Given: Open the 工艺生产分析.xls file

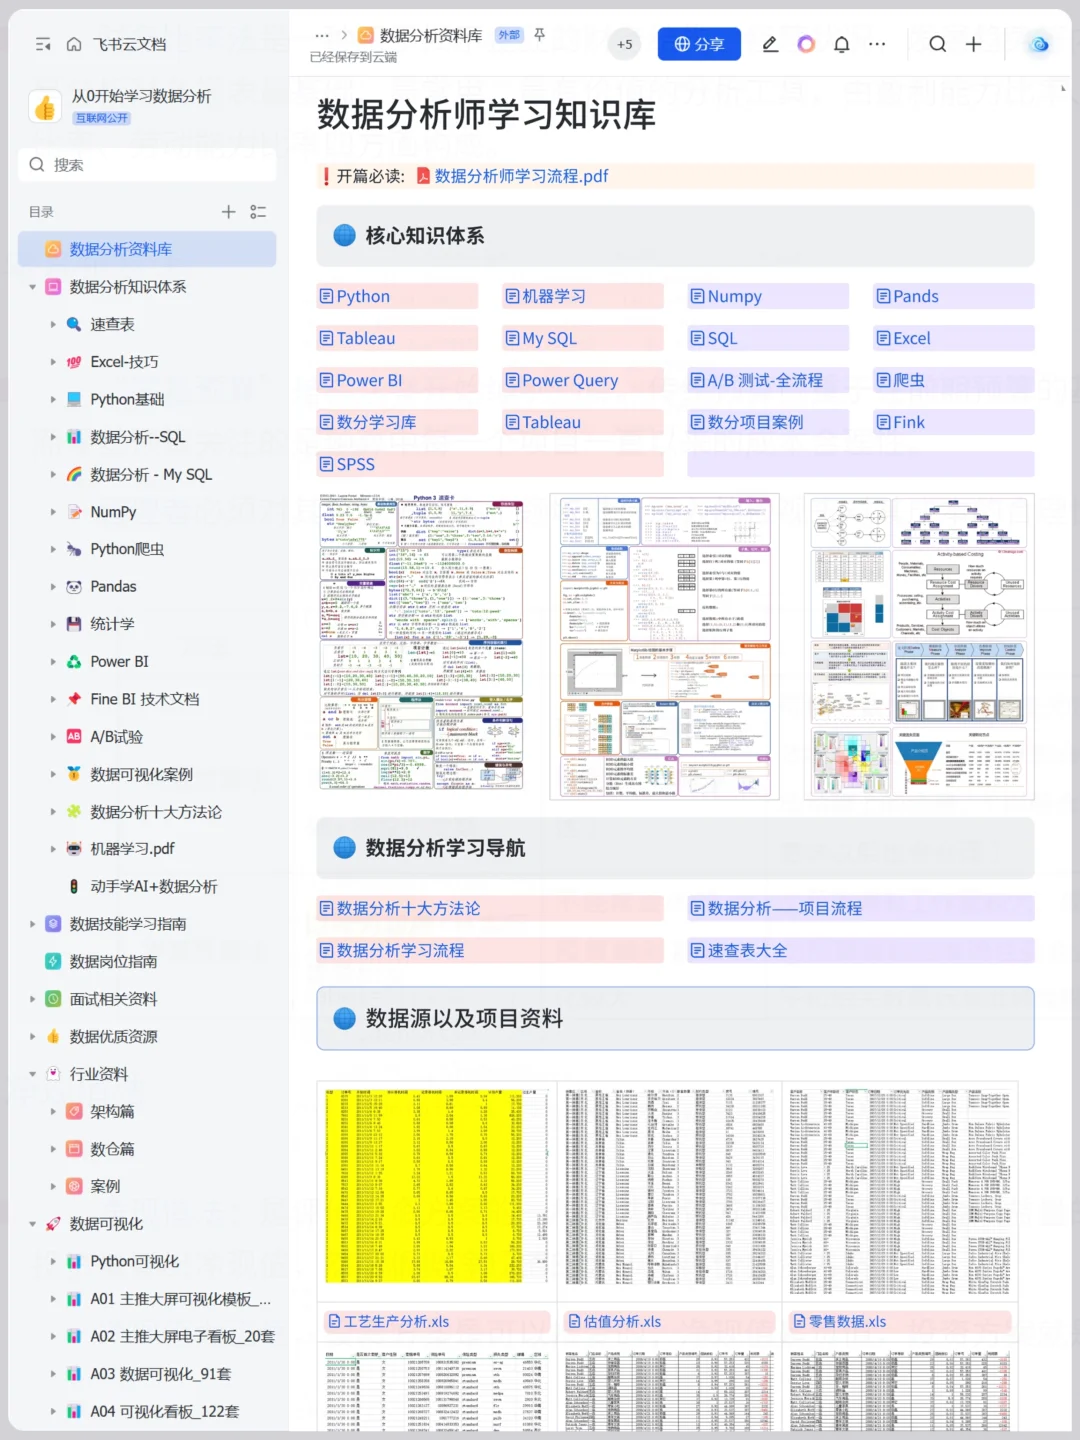Looking at the screenshot, I should [x=396, y=1321].
